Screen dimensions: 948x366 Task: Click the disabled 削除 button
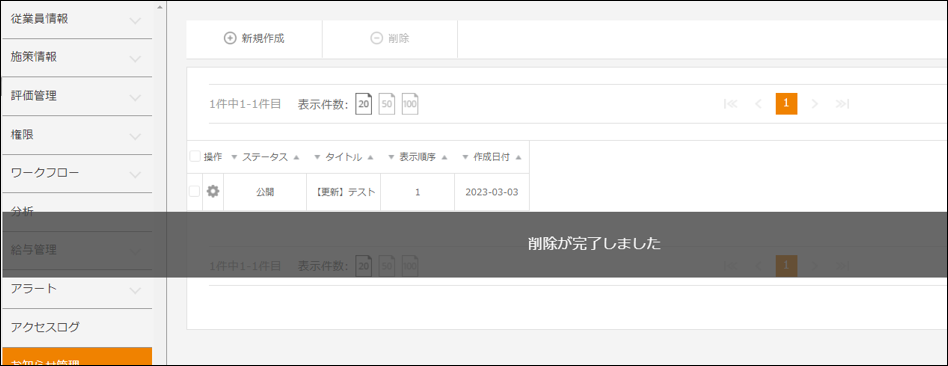(390, 39)
